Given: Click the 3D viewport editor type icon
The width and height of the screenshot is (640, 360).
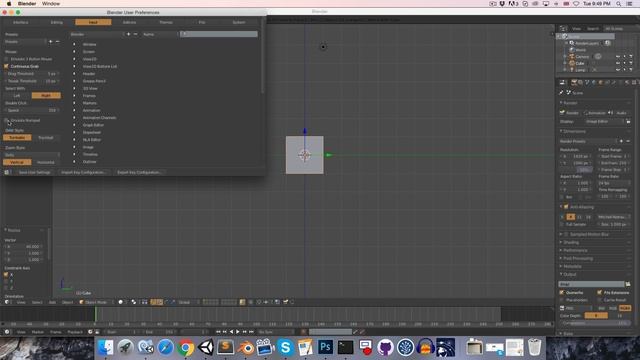Looking at the screenshot, I should (7, 302).
